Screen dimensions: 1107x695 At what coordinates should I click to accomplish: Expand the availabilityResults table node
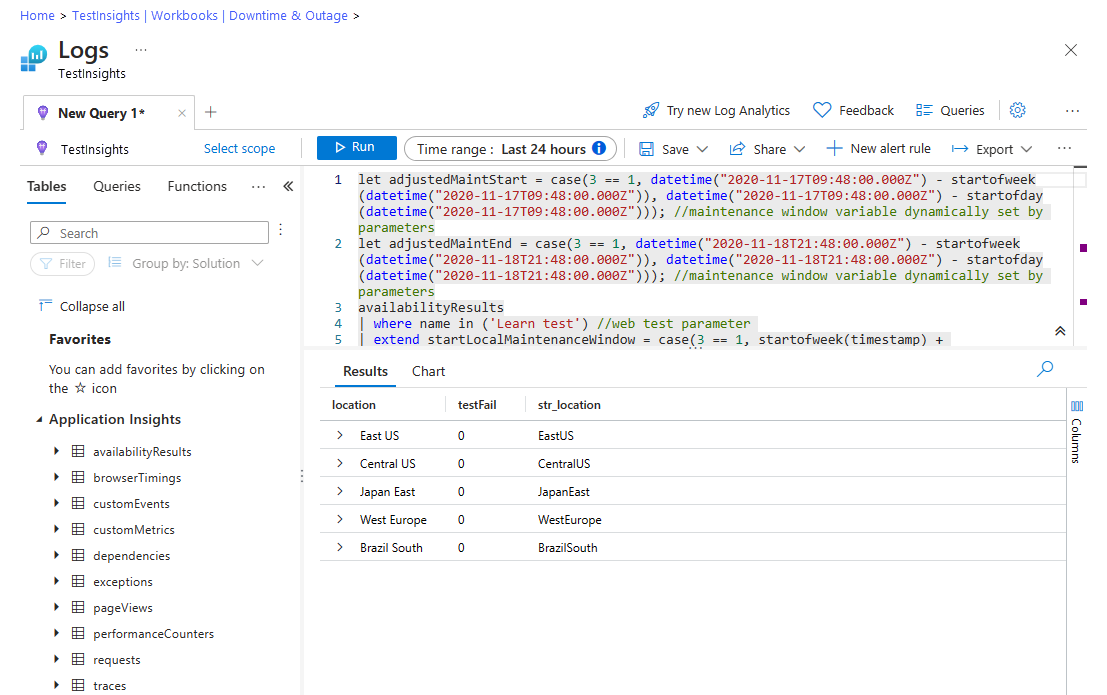[x=57, y=452]
